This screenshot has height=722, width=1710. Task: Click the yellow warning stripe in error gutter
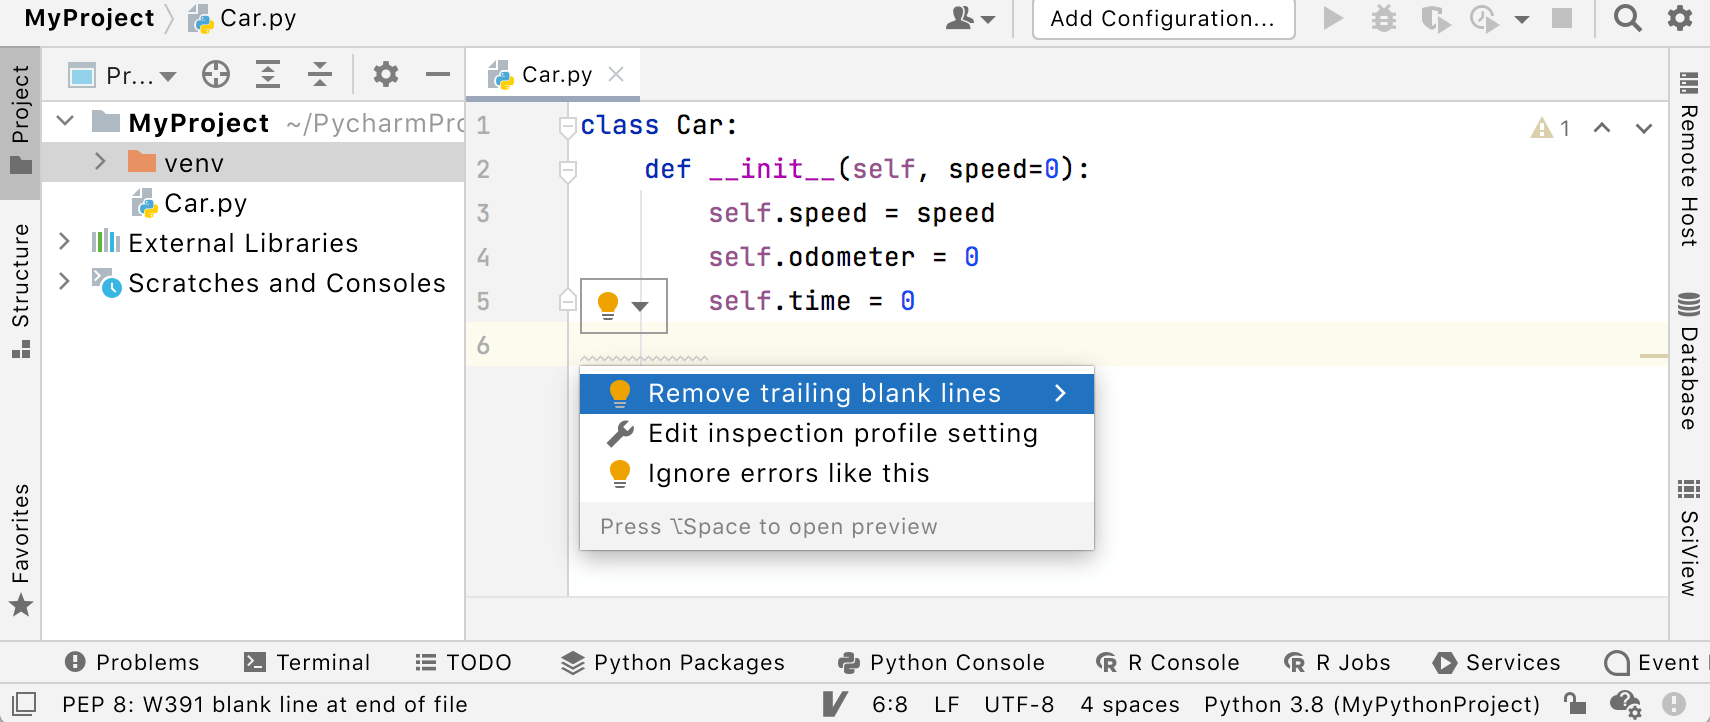1653,355
